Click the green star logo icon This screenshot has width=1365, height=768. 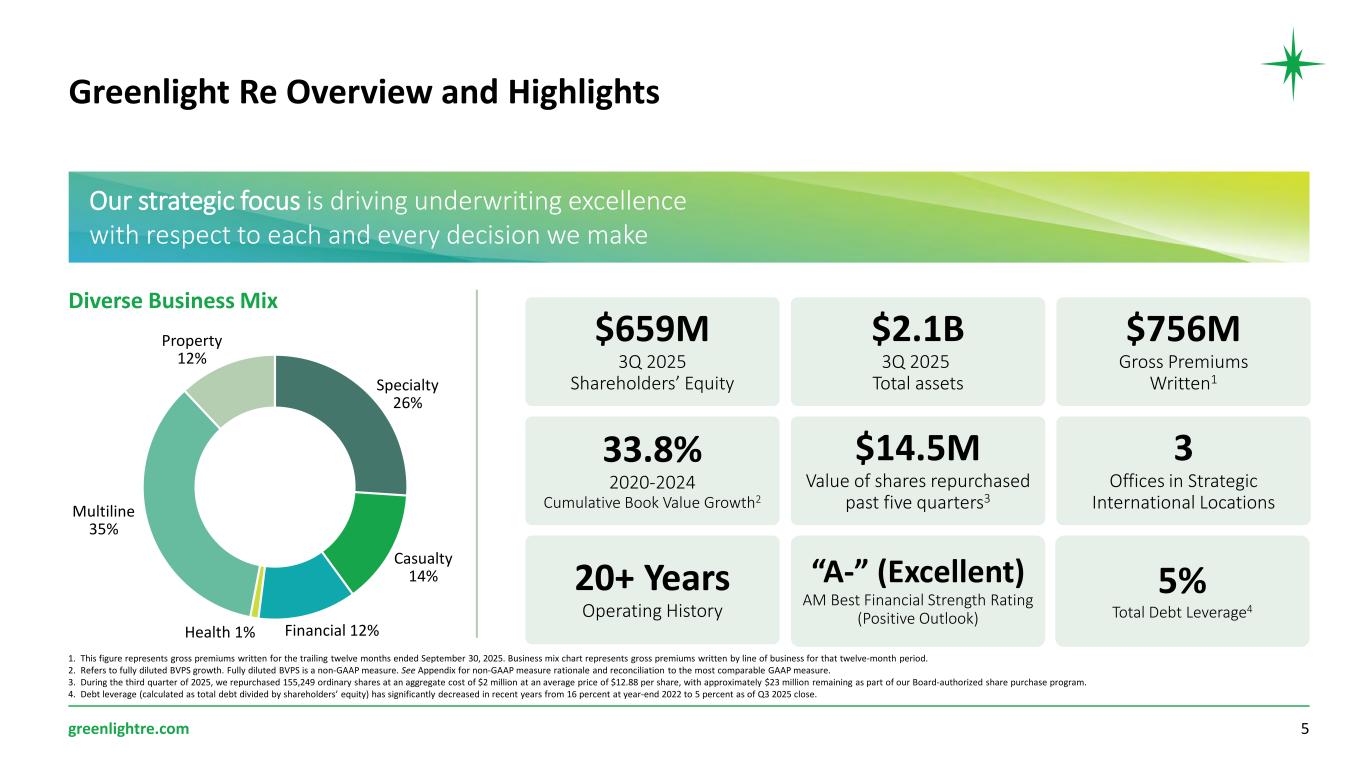1292,63
